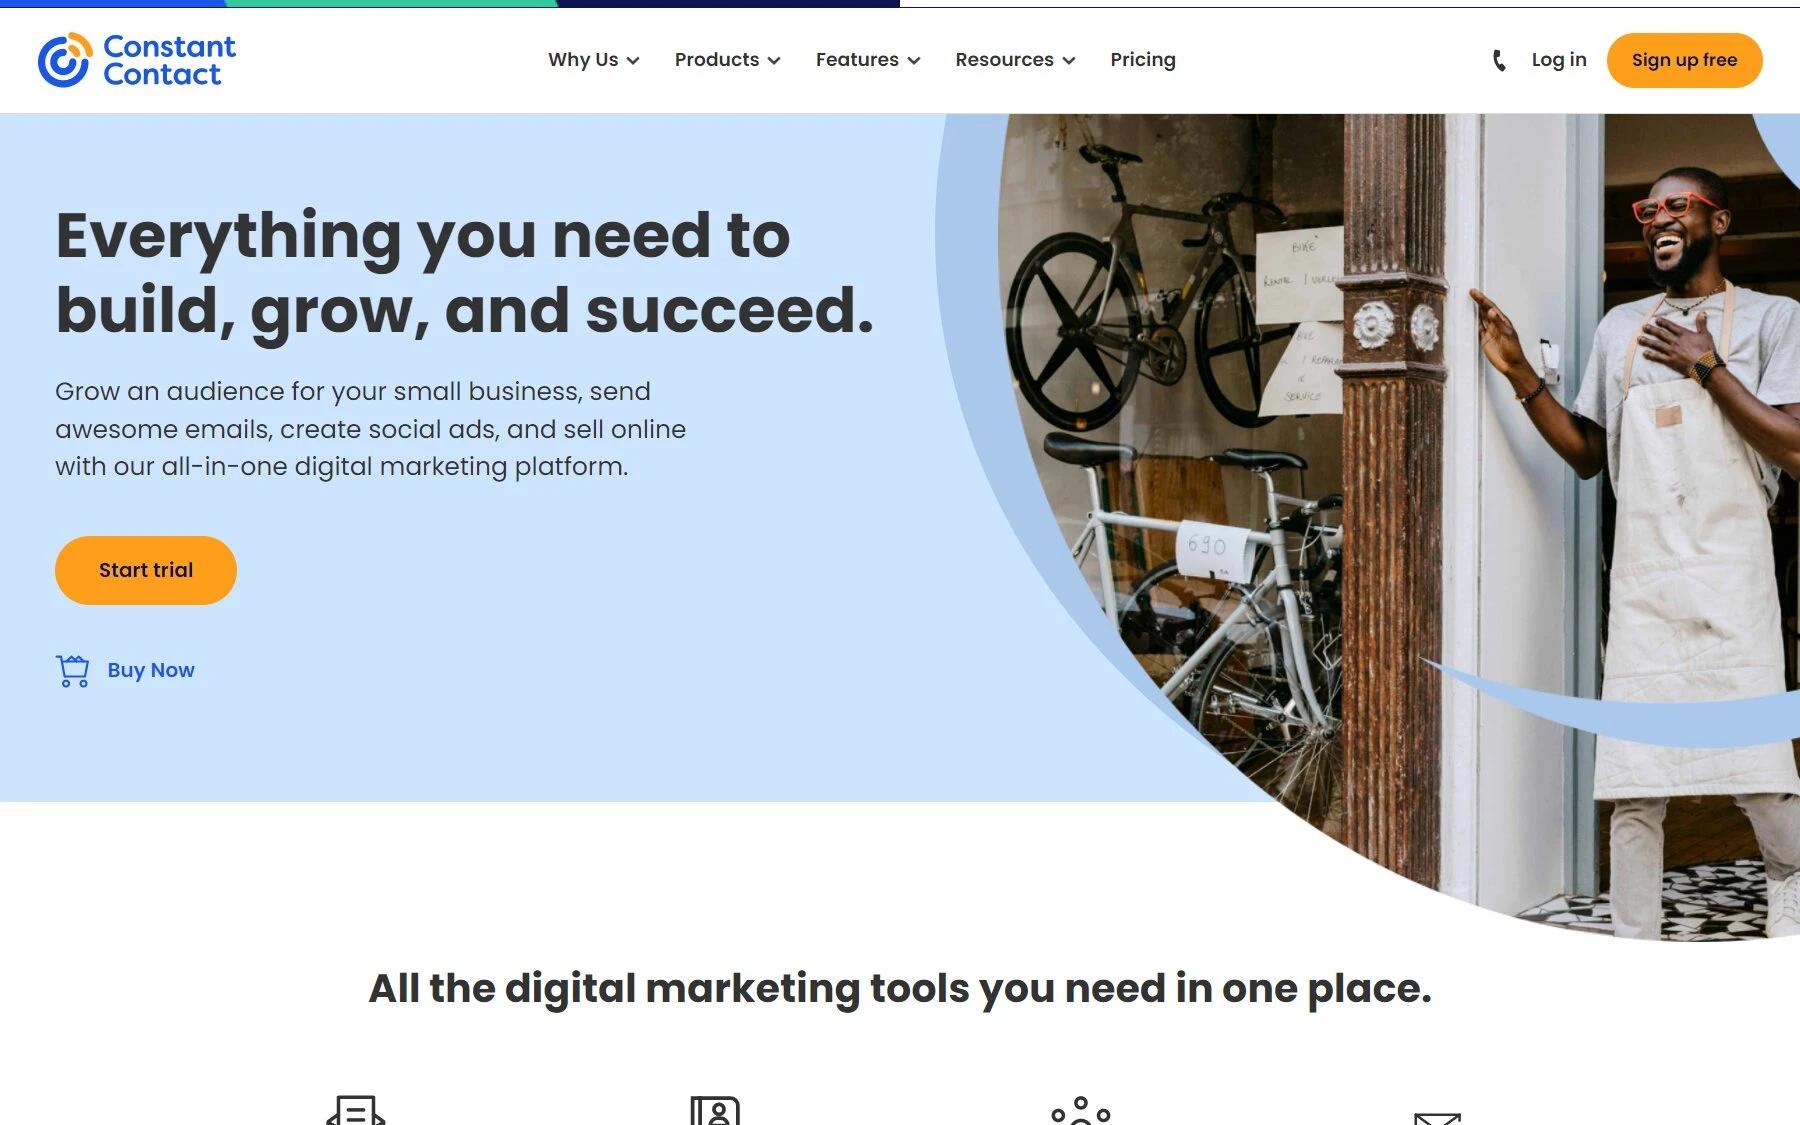The width and height of the screenshot is (1800, 1125).
Task: Click the people group icon at bottom
Action: click(1080, 1111)
